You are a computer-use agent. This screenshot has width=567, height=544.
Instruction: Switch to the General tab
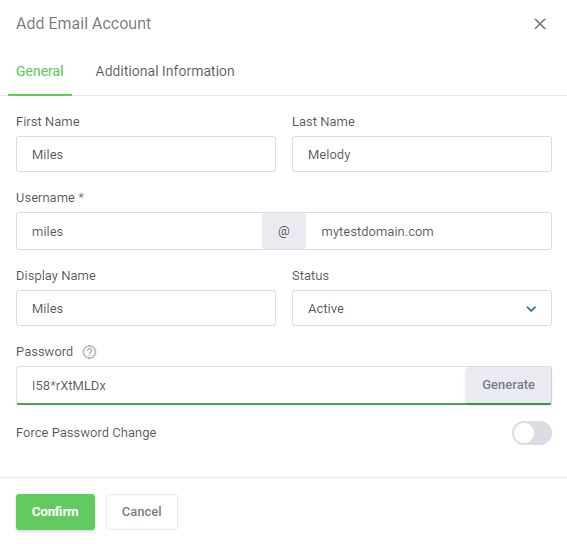pos(40,71)
